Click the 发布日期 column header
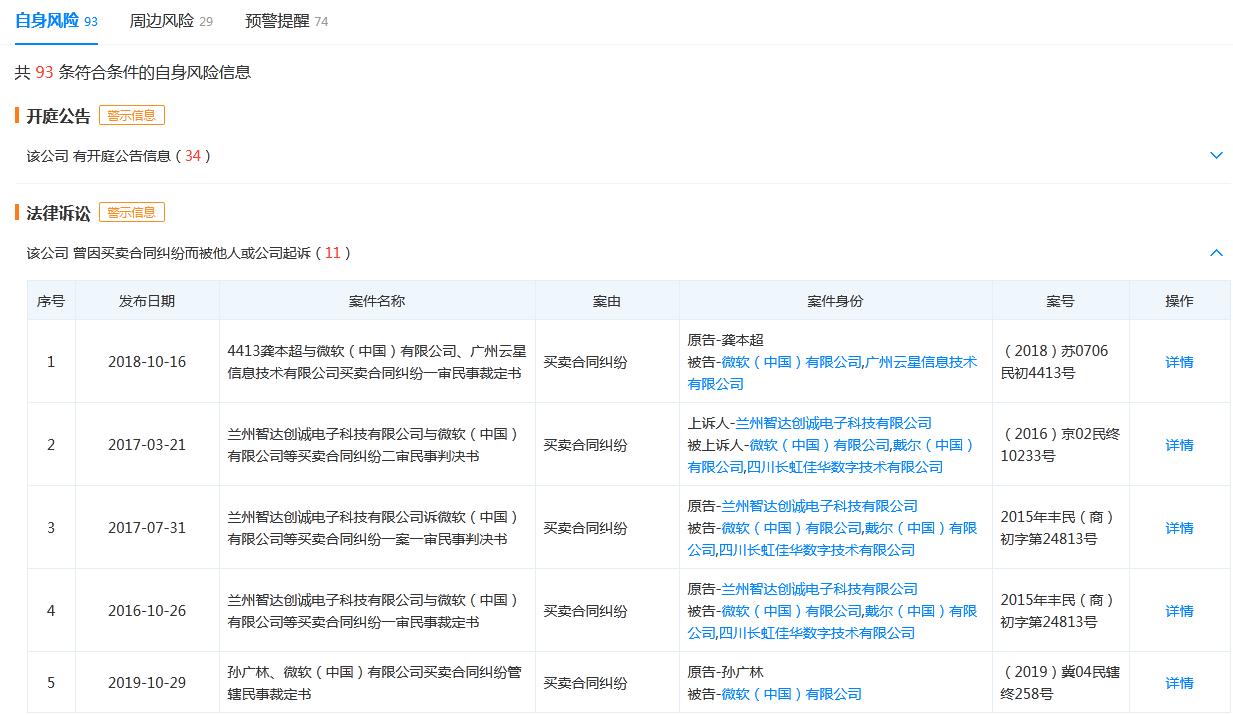 [147, 301]
